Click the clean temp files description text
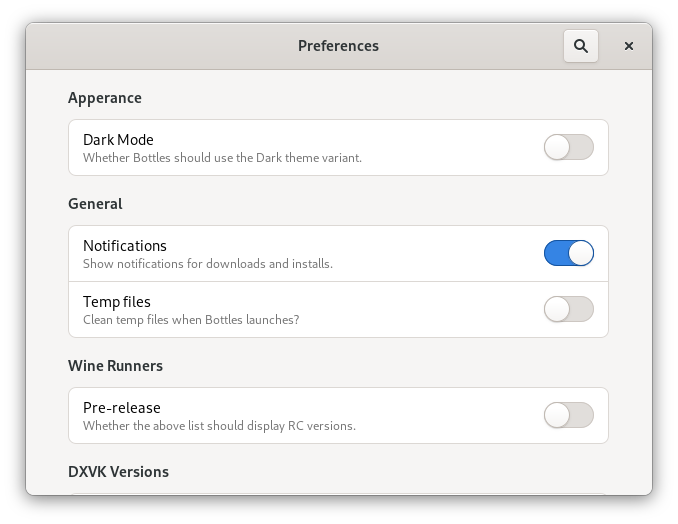 pyautogui.click(x=191, y=320)
